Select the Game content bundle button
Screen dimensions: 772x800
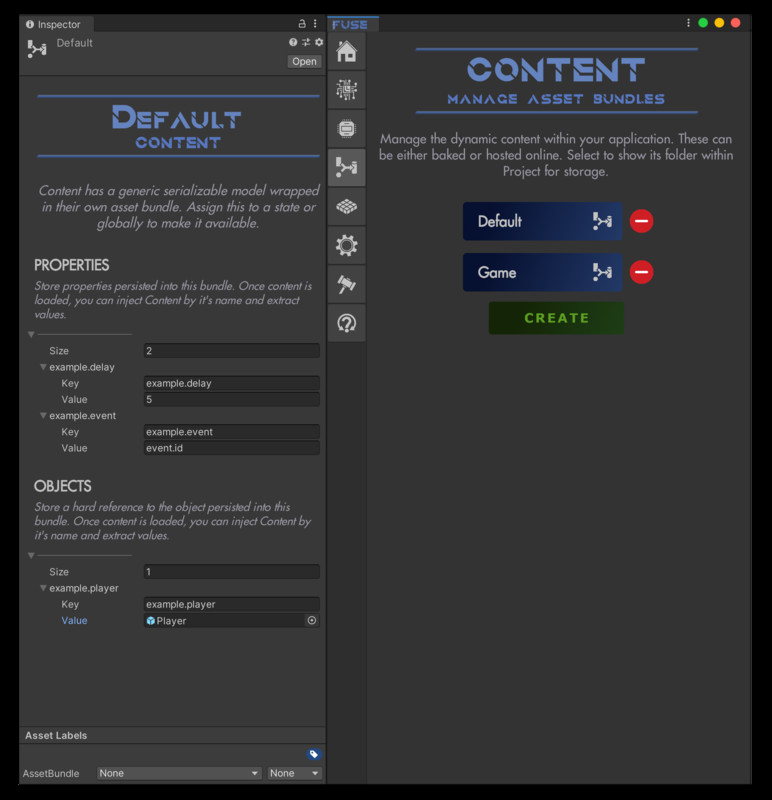click(542, 272)
